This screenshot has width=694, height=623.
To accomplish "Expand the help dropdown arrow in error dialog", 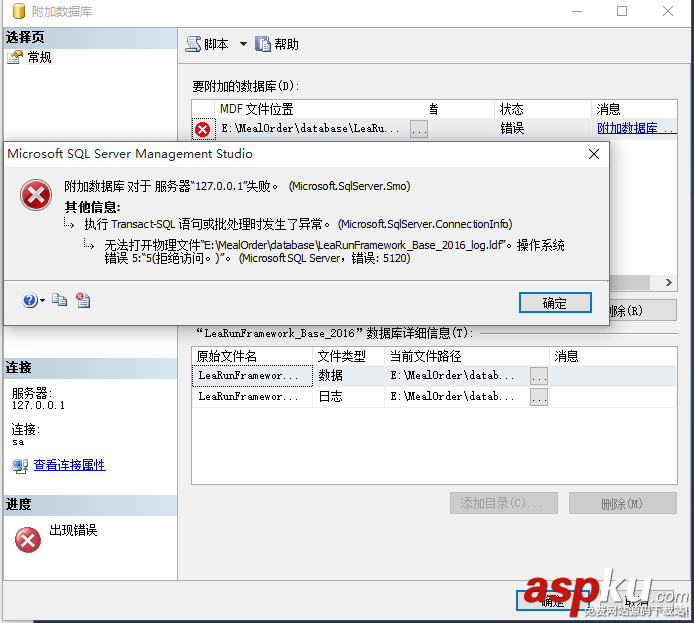I will pos(42,300).
